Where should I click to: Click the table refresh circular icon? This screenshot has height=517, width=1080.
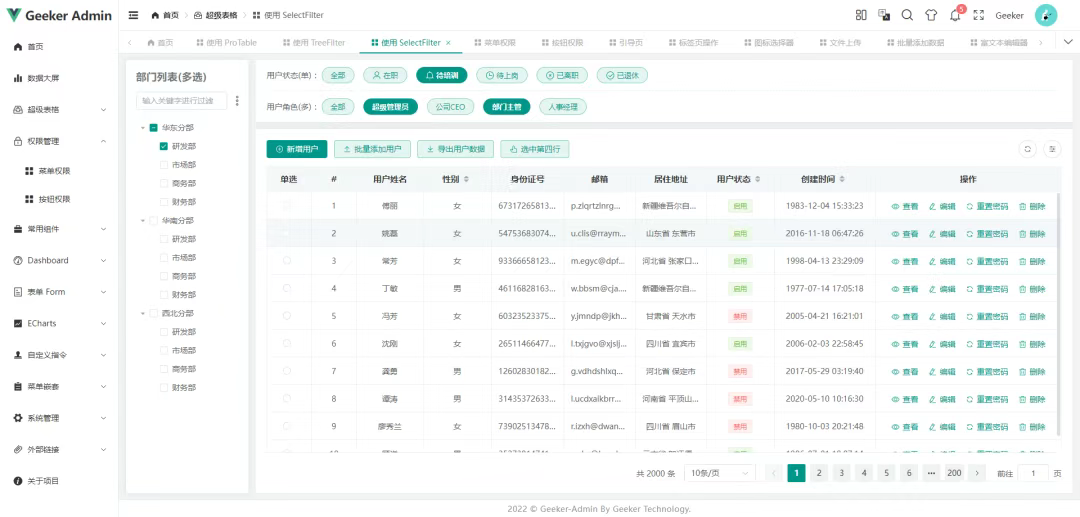(x=1027, y=149)
